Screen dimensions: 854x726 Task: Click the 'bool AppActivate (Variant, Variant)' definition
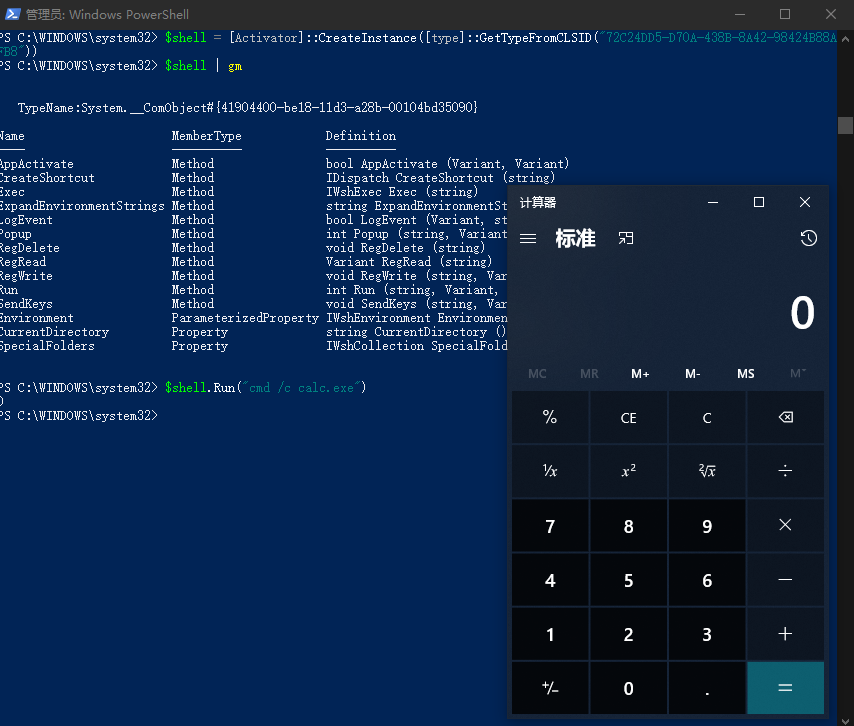click(447, 164)
